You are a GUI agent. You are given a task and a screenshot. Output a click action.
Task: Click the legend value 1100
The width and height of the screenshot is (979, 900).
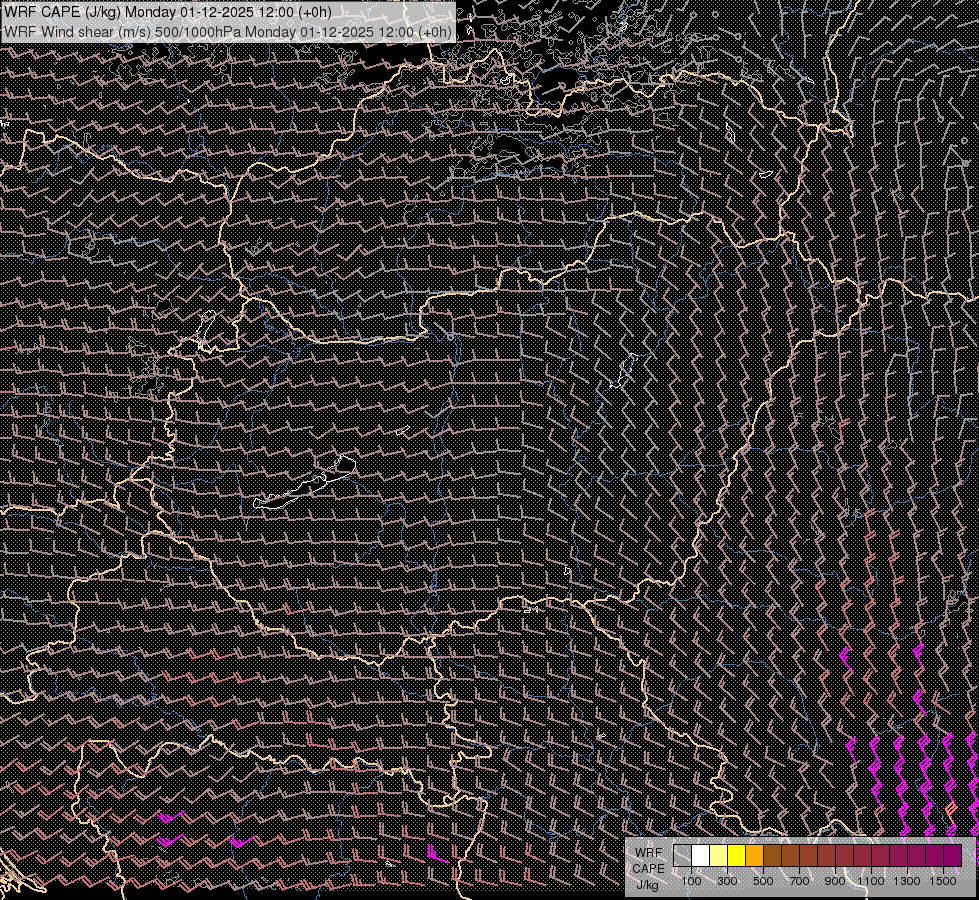pyautogui.click(x=870, y=881)
